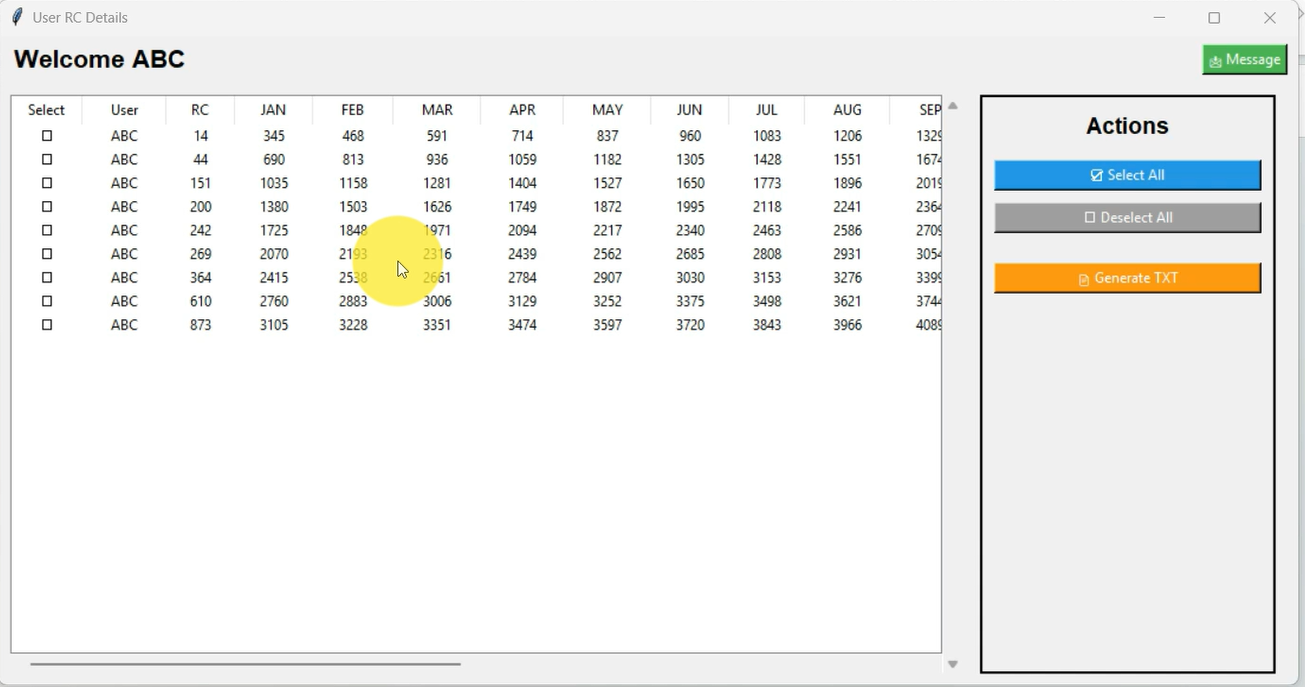This screenshot has height=687, width=1305.
Task: Click the JAN value 3105
Action: coord(274,325)
